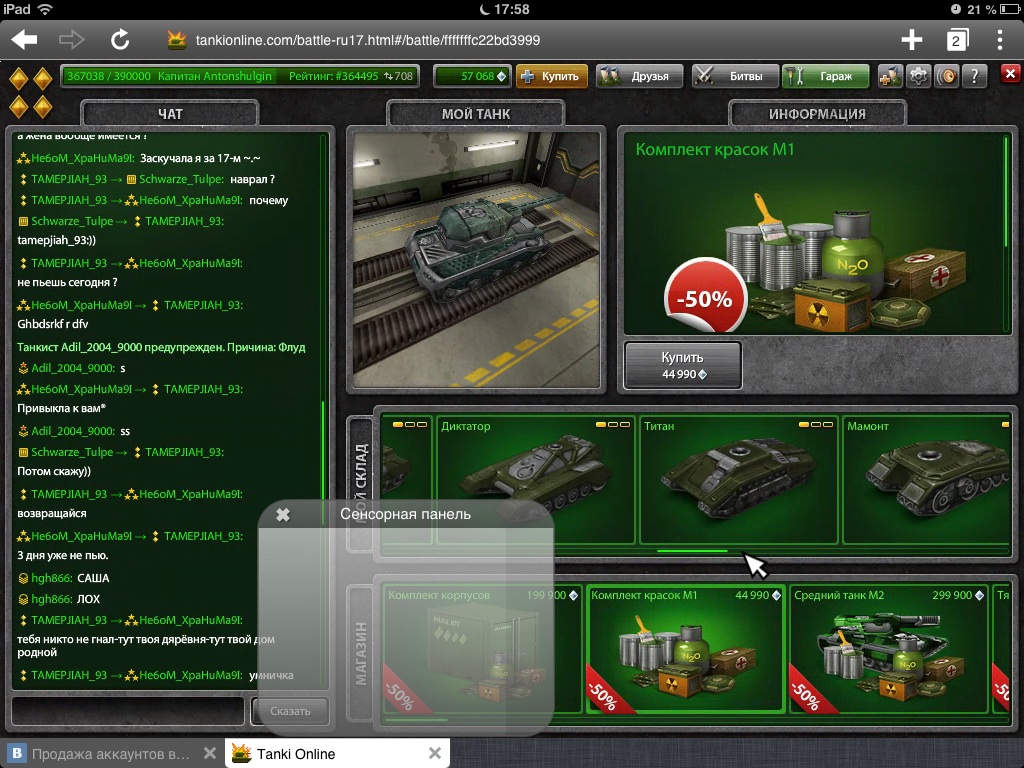Close the Продажа аккаунтов browser tab
1024x768 pixels.
(210, 753)
